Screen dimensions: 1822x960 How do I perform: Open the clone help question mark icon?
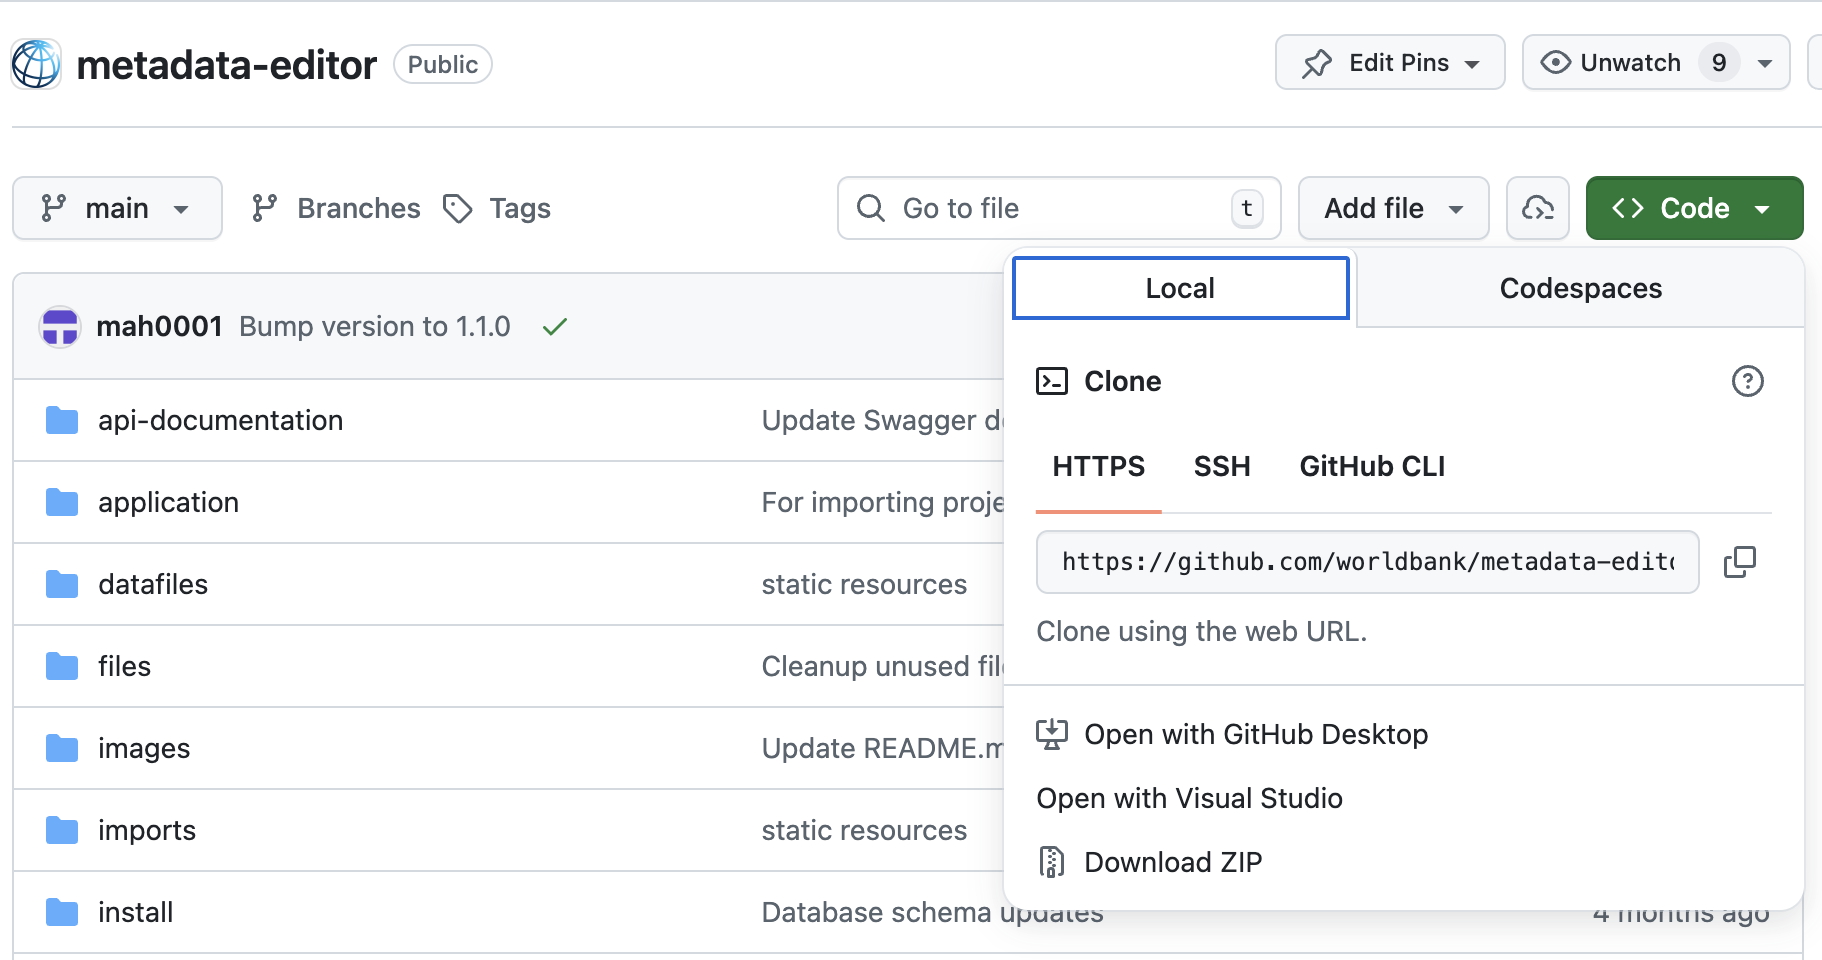coord(1747,381)
